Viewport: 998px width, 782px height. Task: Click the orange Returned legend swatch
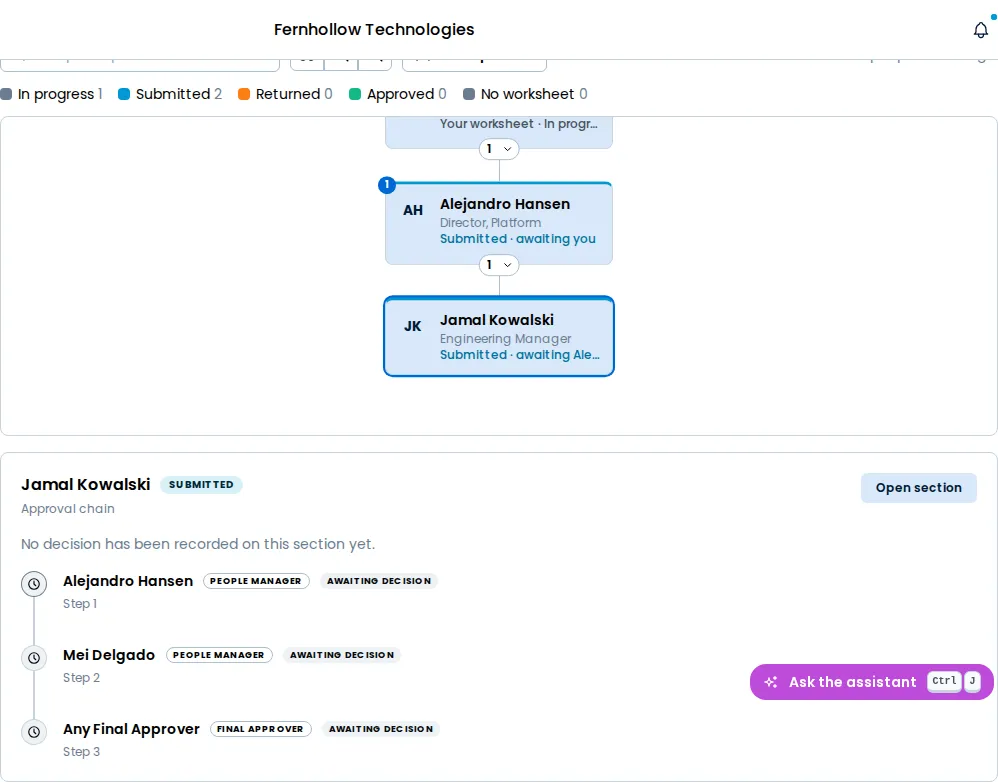pyautogui.click(x=244, y=94)
